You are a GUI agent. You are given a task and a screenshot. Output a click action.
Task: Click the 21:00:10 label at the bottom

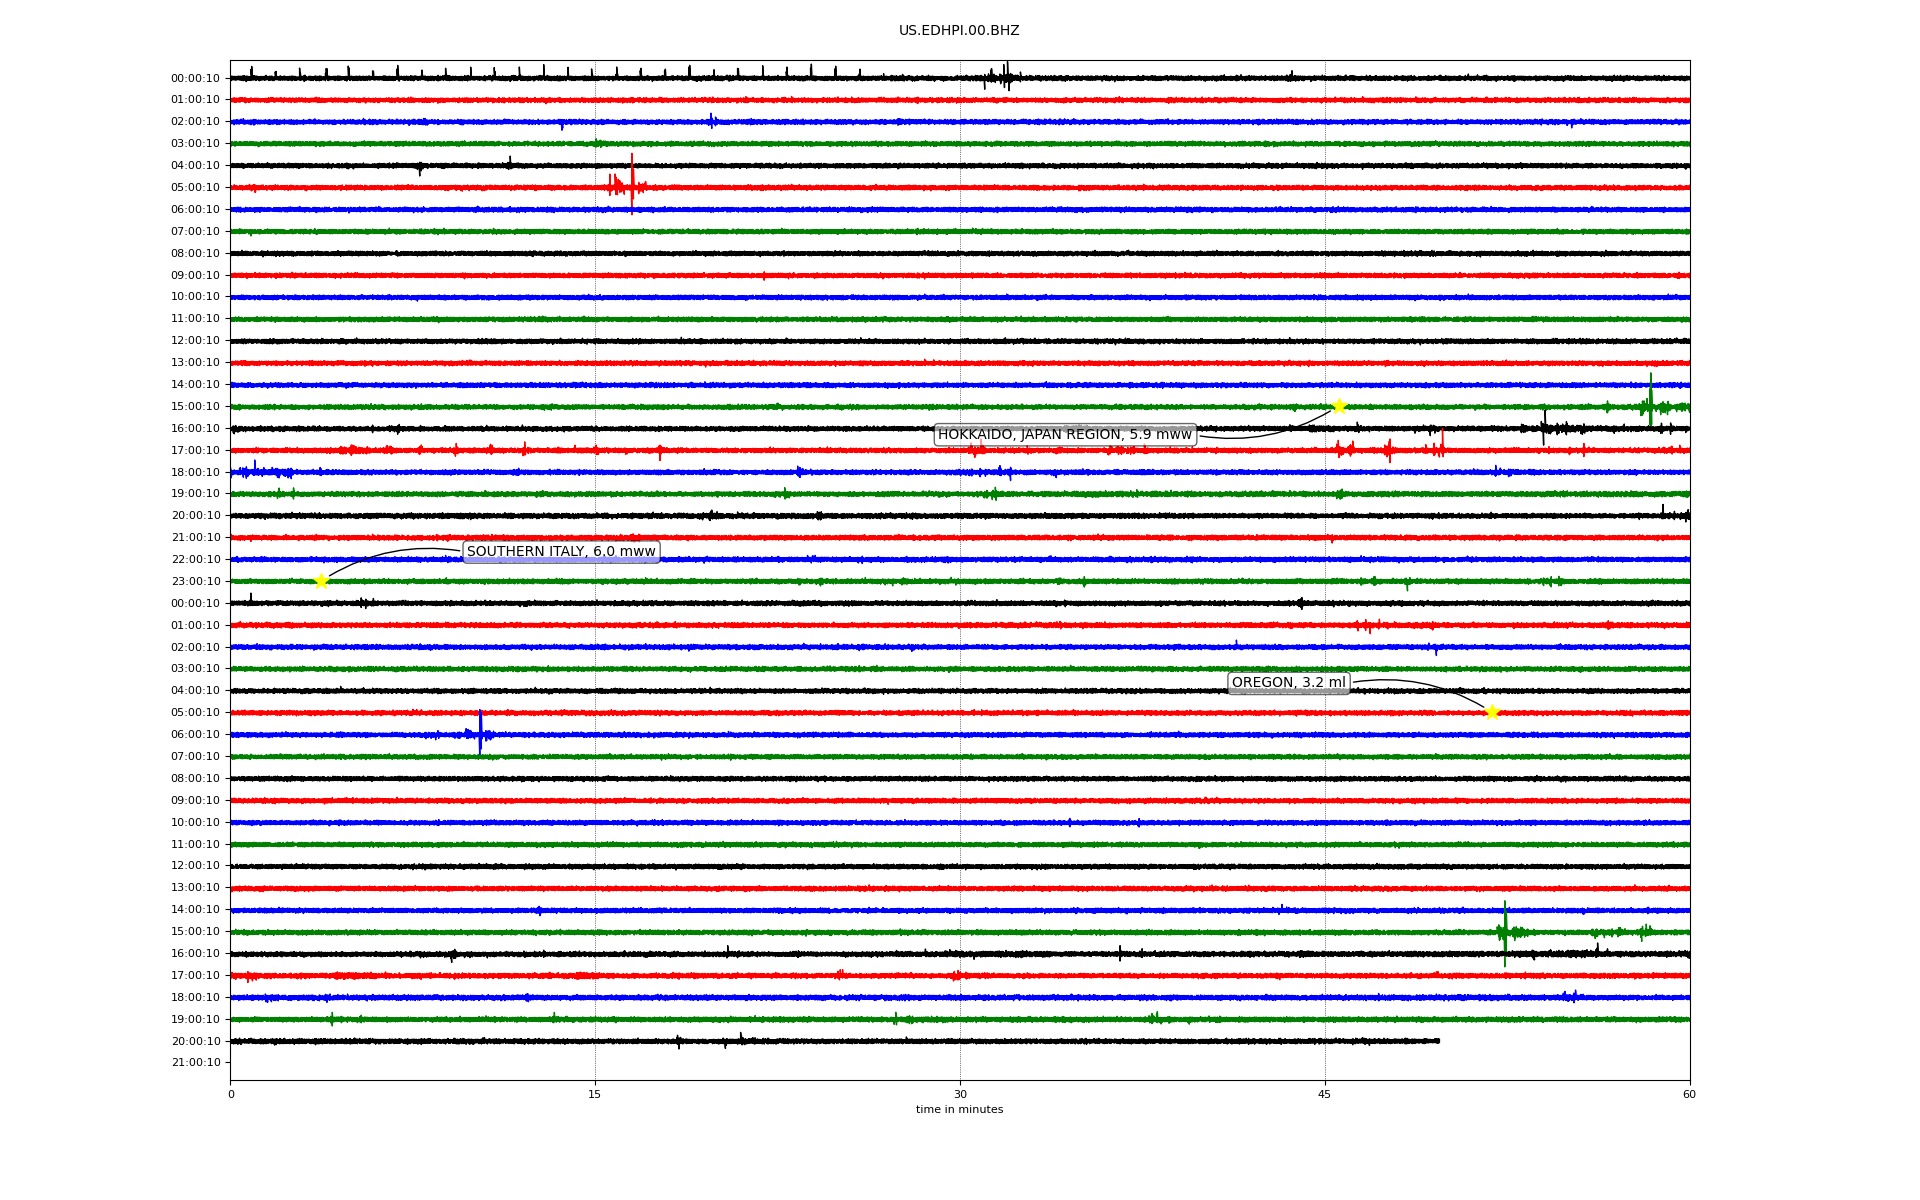tap(195, 1062)
